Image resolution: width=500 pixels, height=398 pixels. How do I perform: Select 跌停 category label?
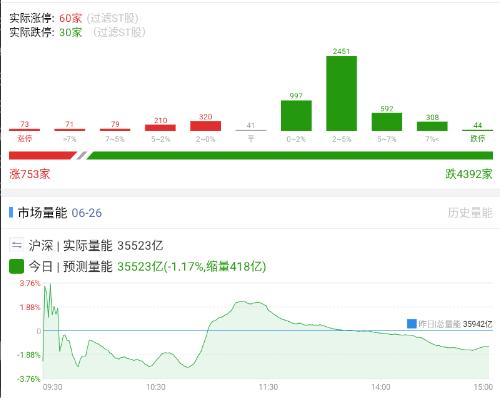pos(477,139)
